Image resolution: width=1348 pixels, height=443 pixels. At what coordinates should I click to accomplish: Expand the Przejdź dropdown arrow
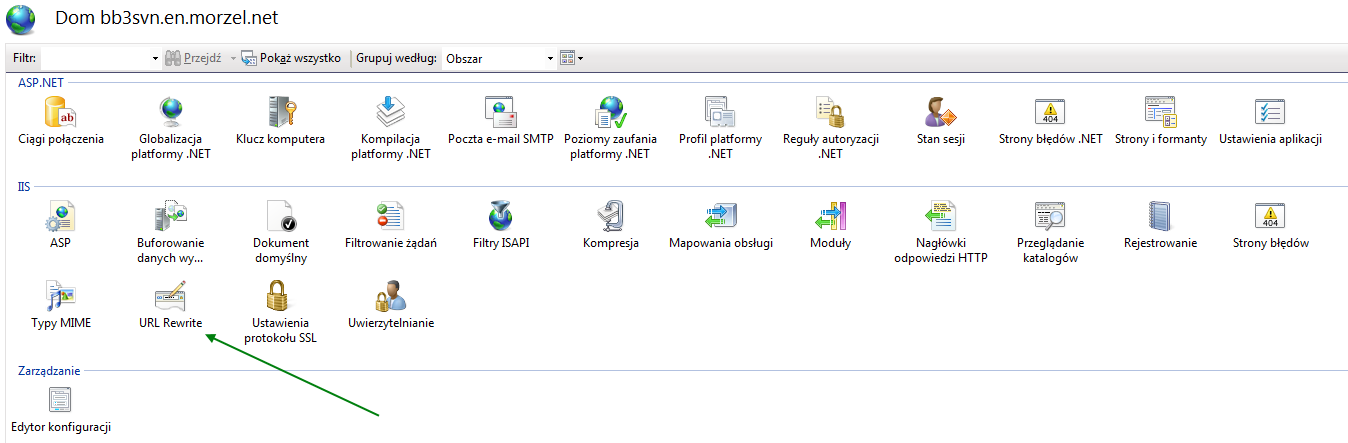(x=233, y=59)
